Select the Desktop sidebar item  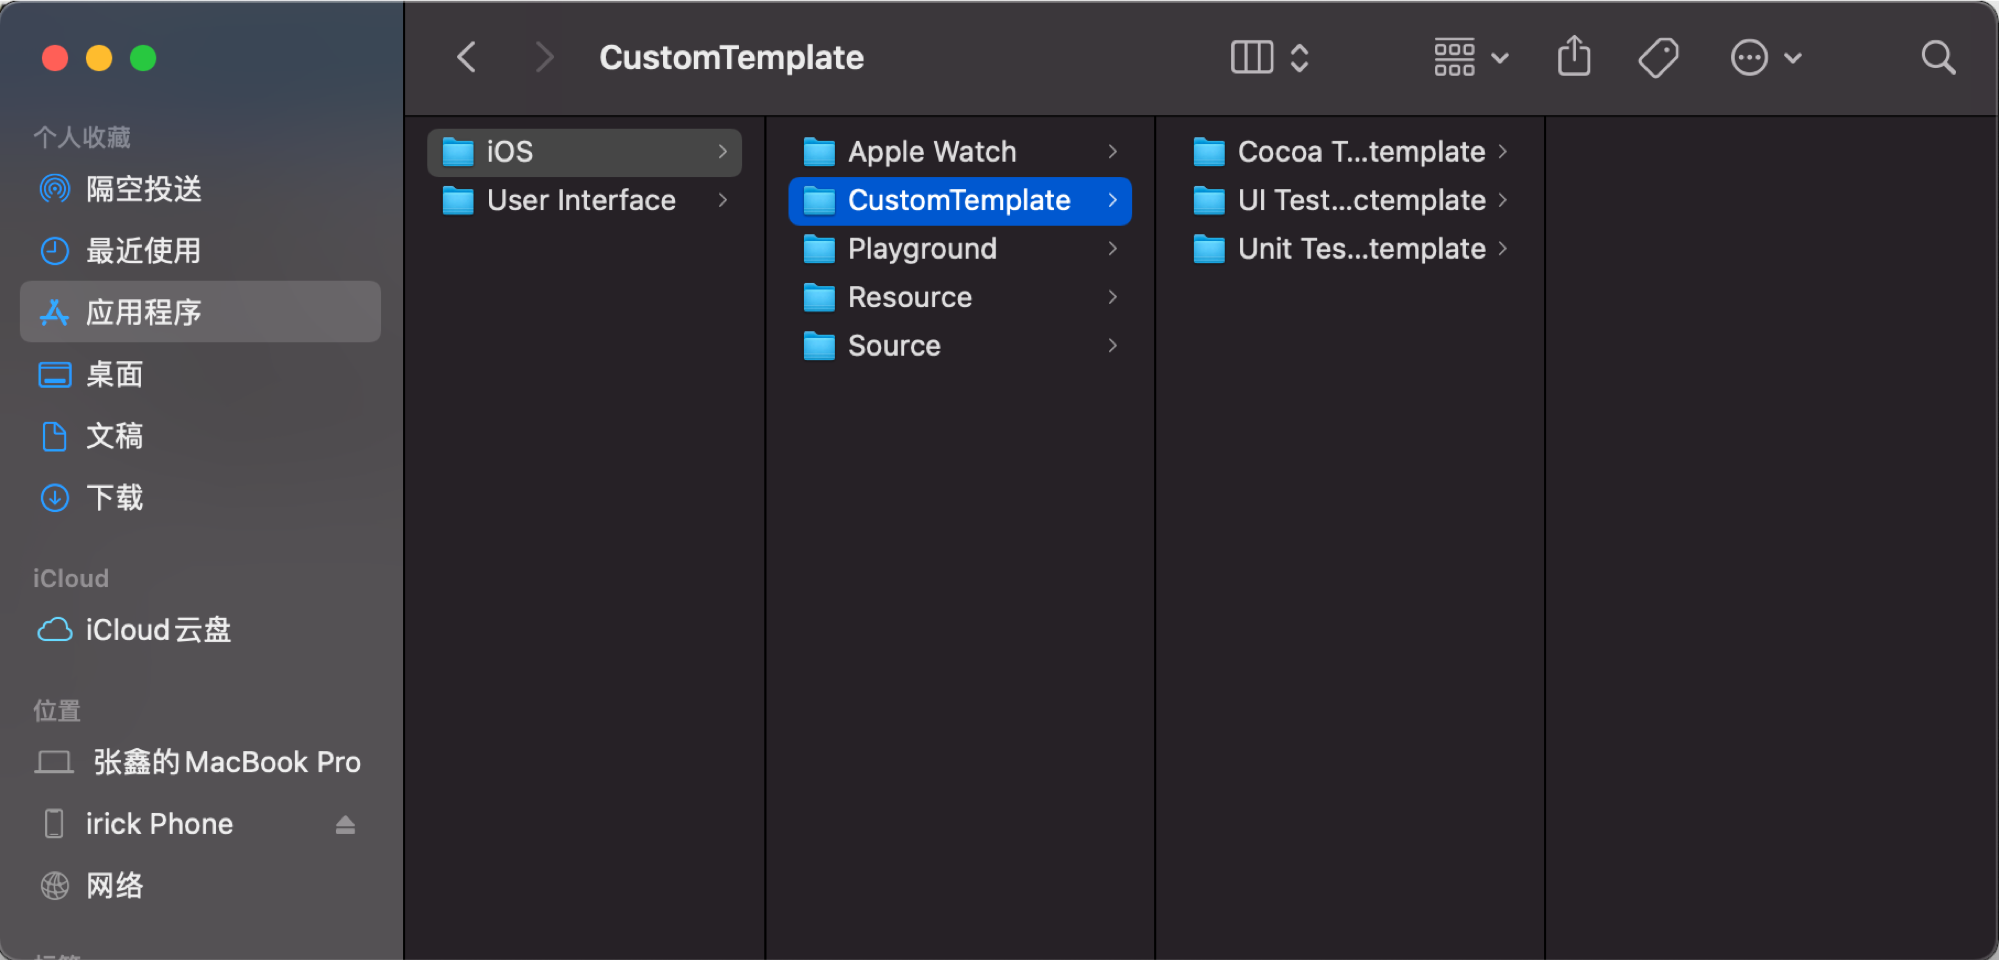click(114, 375)
